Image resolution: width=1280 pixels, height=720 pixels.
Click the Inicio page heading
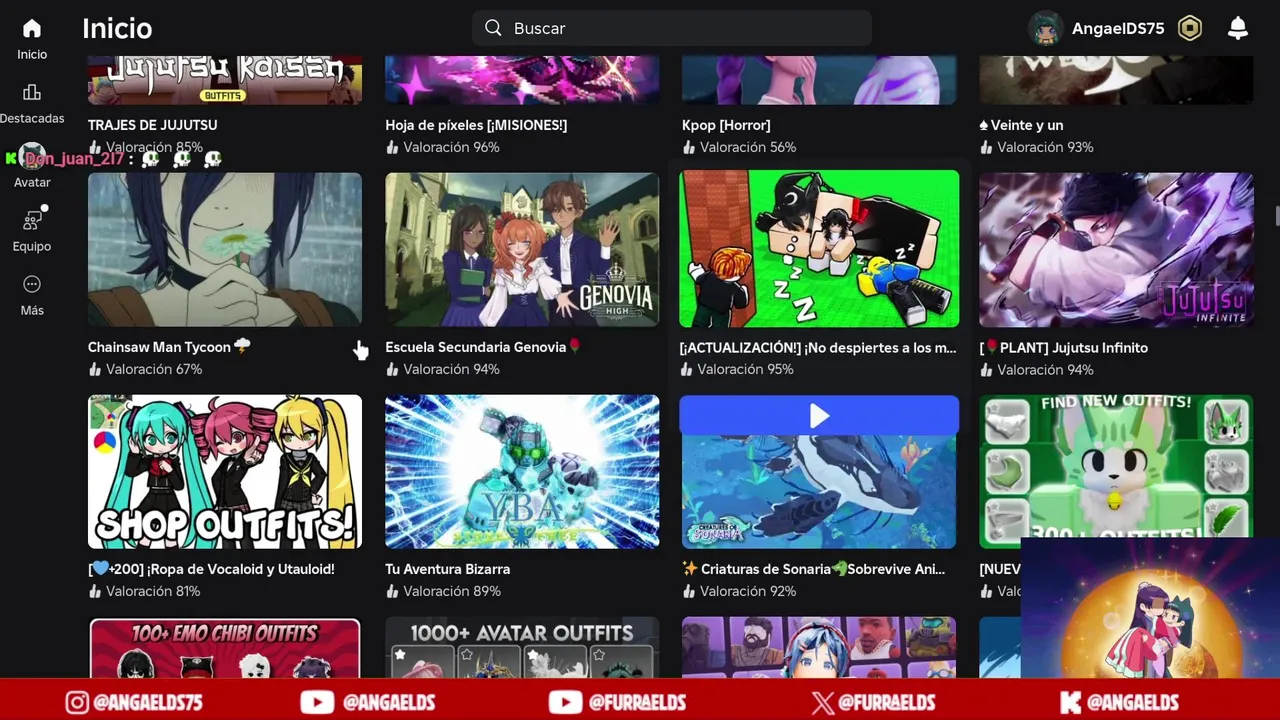[x=117, y=28]
